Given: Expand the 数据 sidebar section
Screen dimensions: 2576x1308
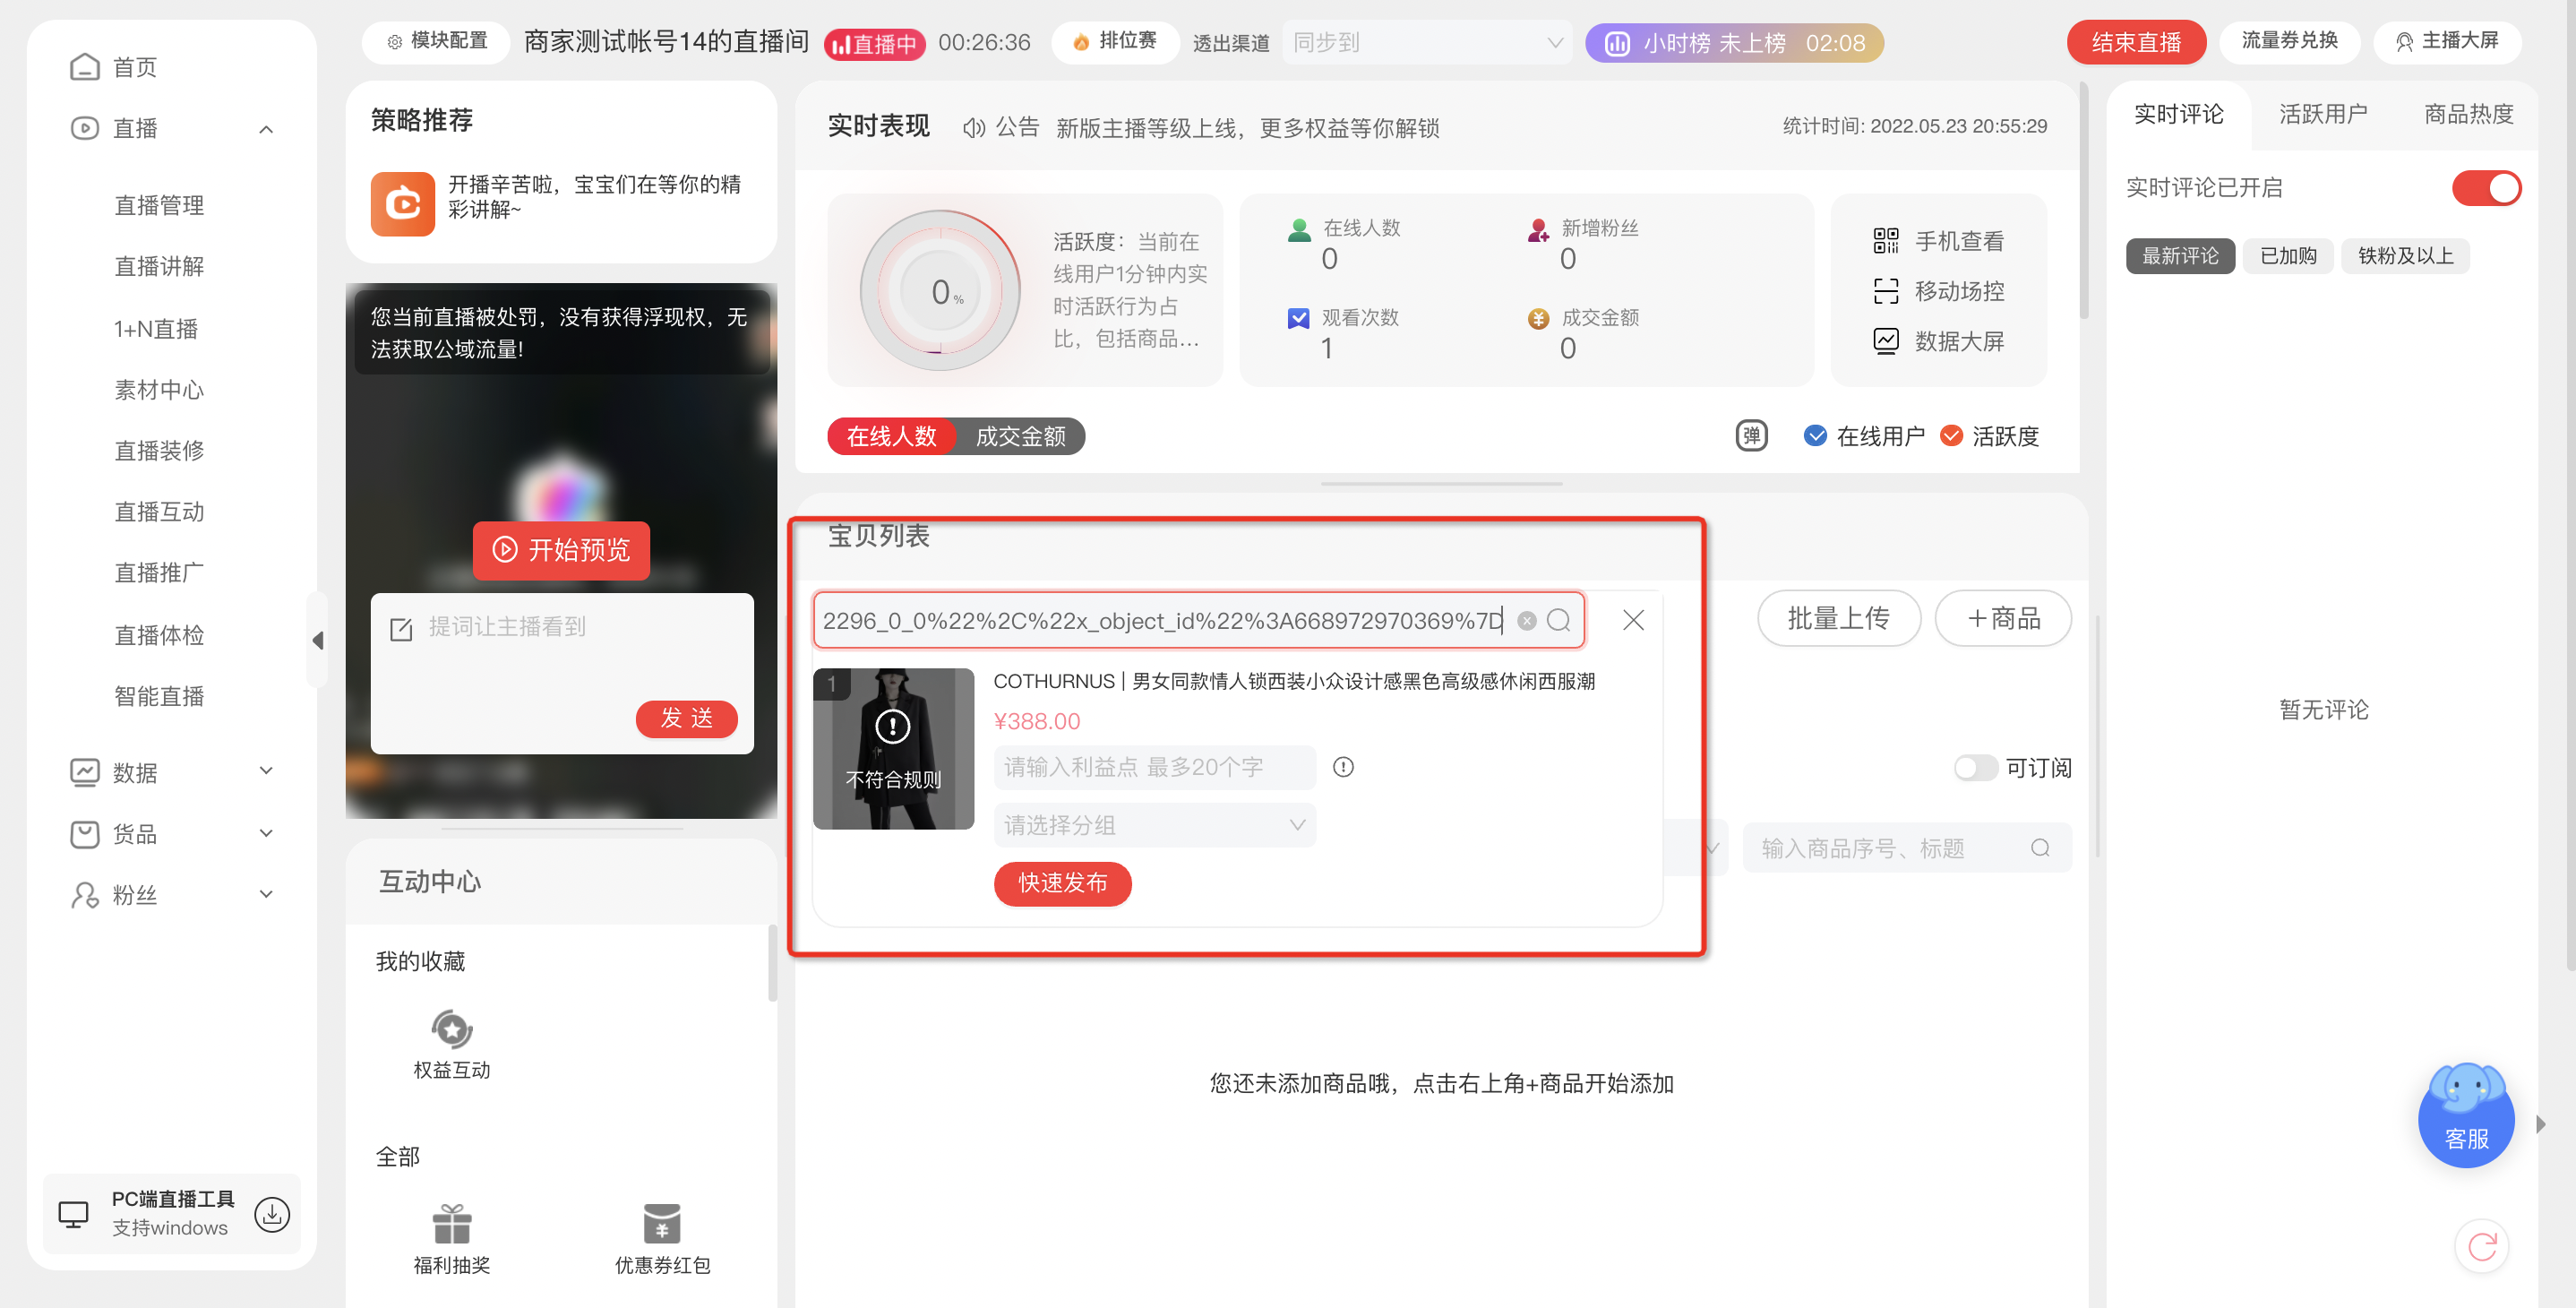Looking at the screenshot, I should point(265,771).
